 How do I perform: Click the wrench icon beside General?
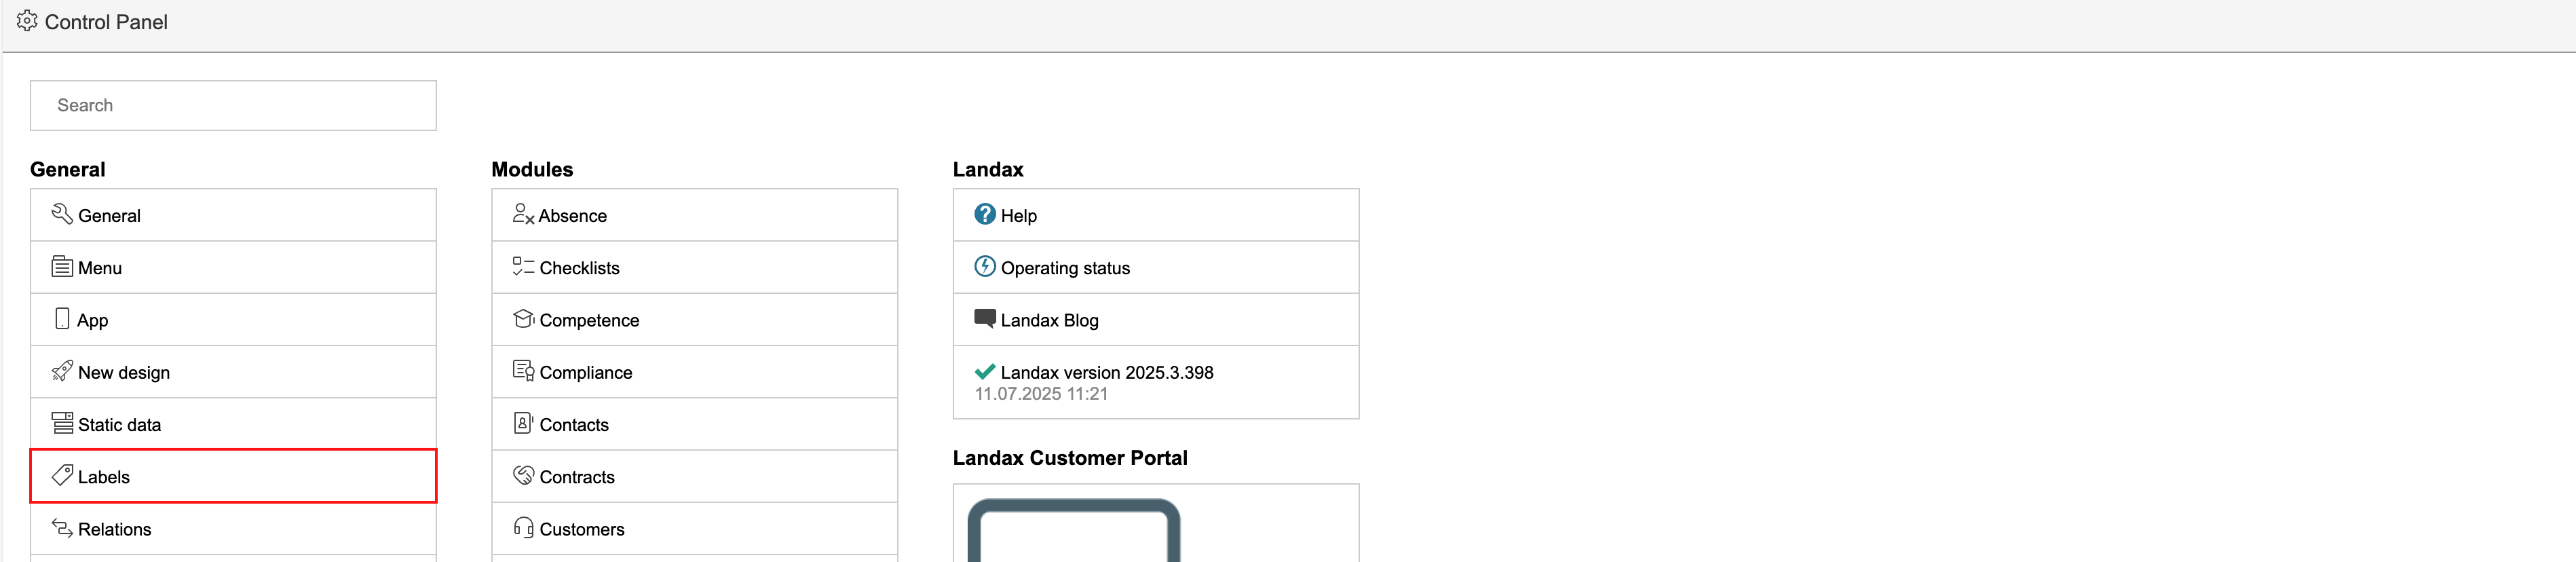(62, 214)
